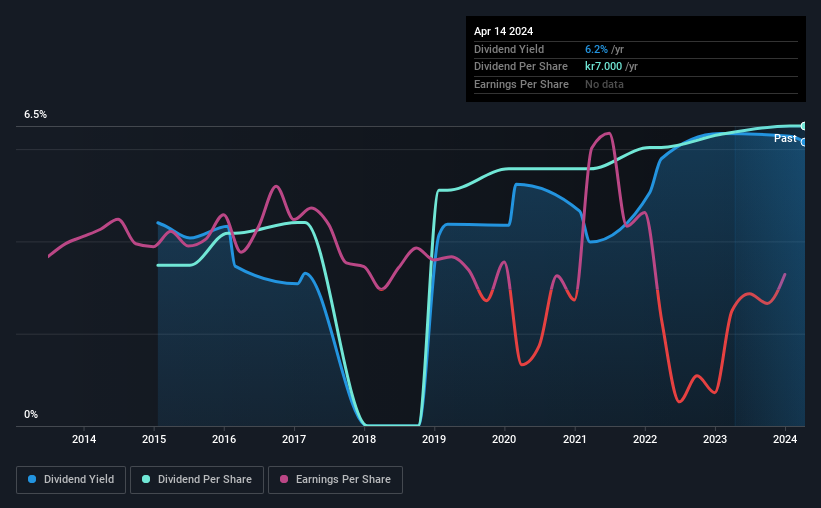821x508 pixels.
Task: Click the teal Dividend Per Share legend dot
Action: (146, 479)
